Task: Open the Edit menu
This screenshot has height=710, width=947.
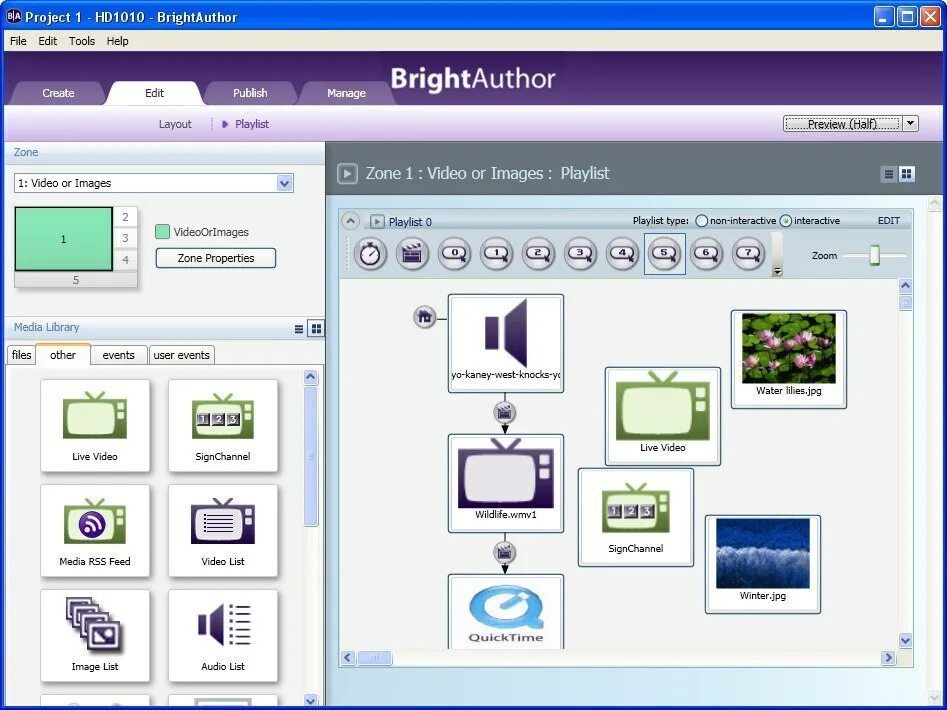Action: point(48,41)
